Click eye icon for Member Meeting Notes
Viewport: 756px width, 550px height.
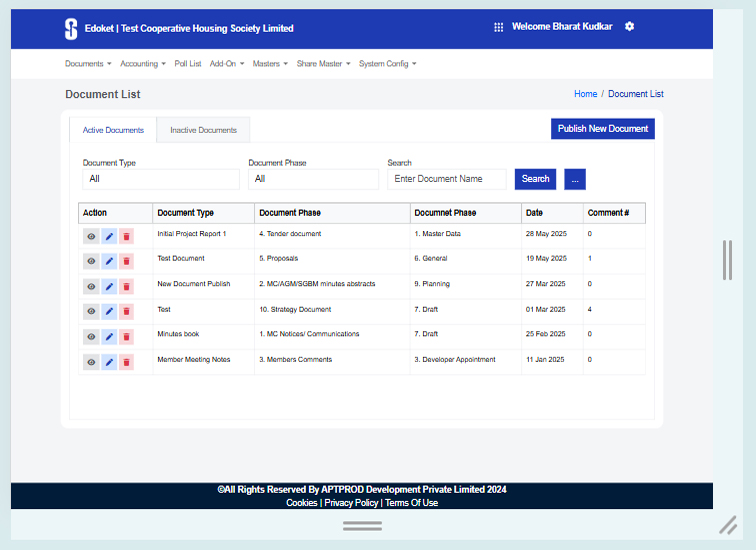coord(91,362)
